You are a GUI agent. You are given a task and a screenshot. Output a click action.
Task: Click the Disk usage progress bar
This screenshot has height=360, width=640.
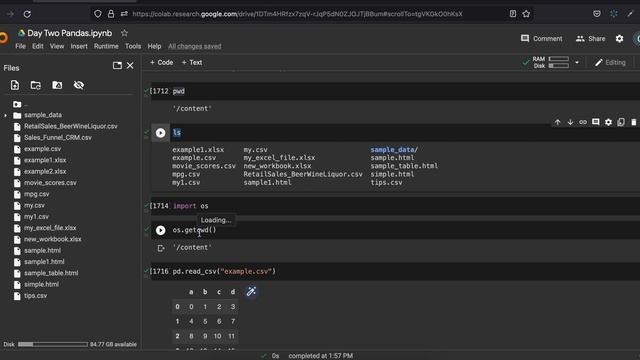(x=53, y=344)
